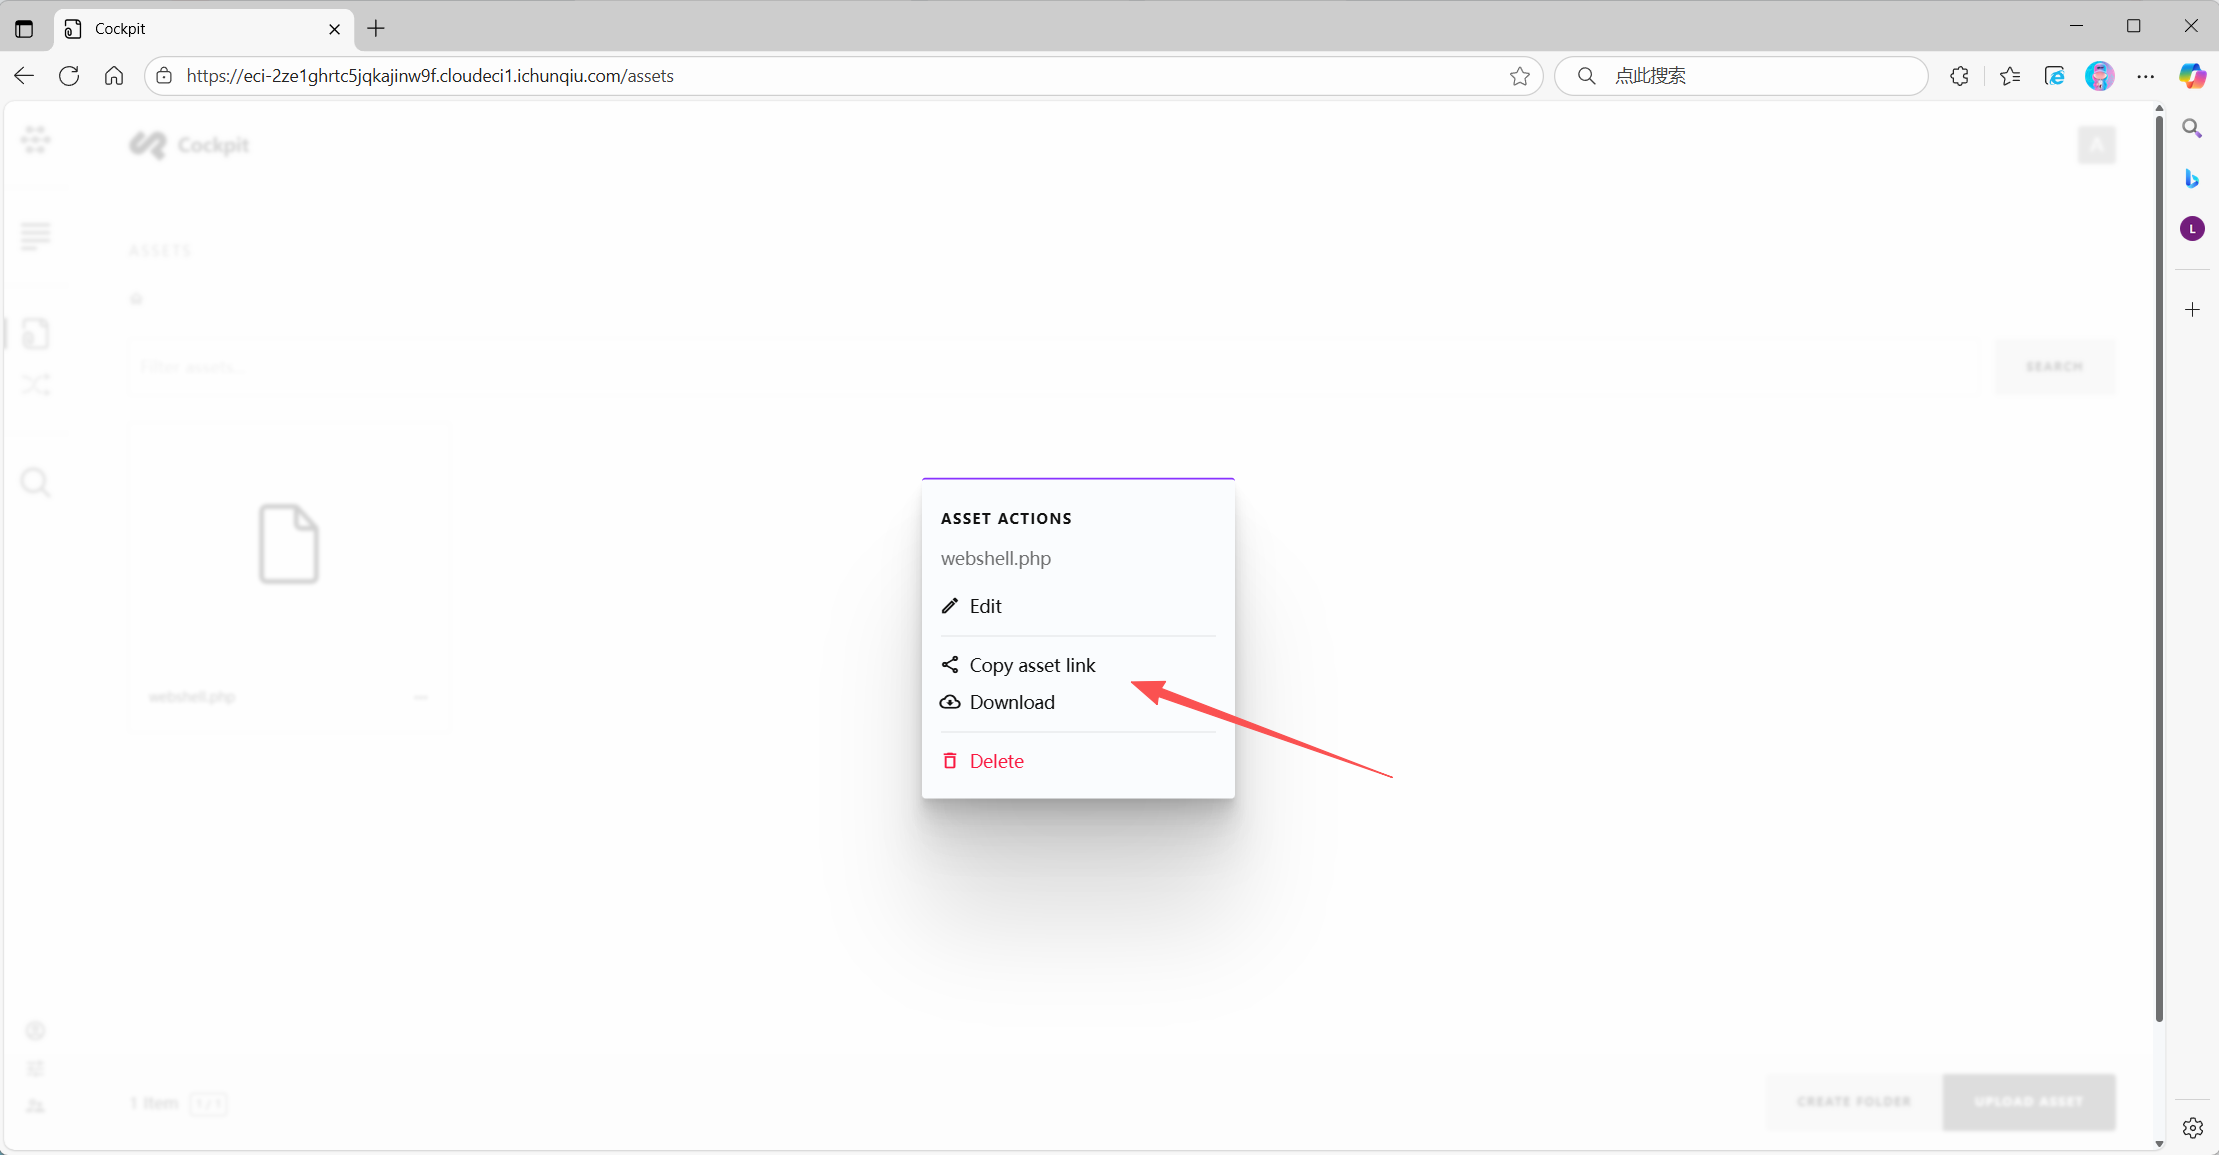The width and height of the screenshot is (2219, 1155).
Task: Close the Cockpit tab
Action: [334, 29]
